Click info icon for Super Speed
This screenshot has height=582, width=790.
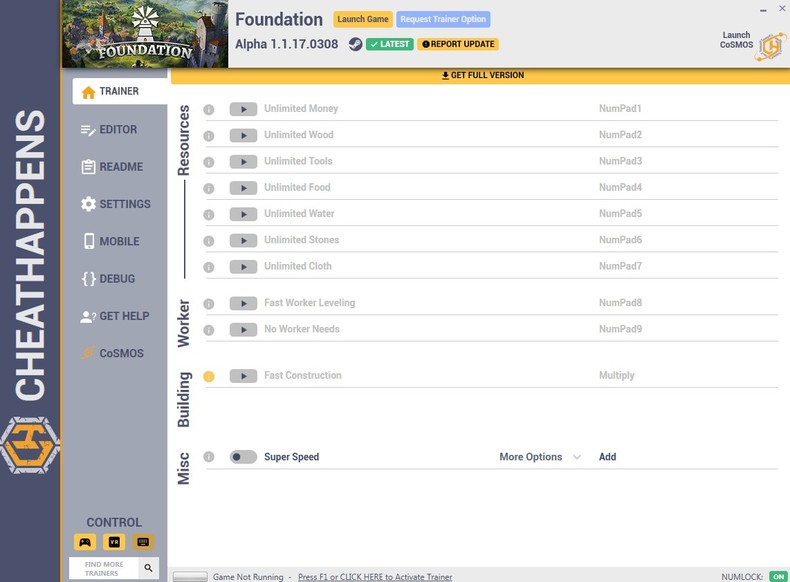click(x=209, y=457)
